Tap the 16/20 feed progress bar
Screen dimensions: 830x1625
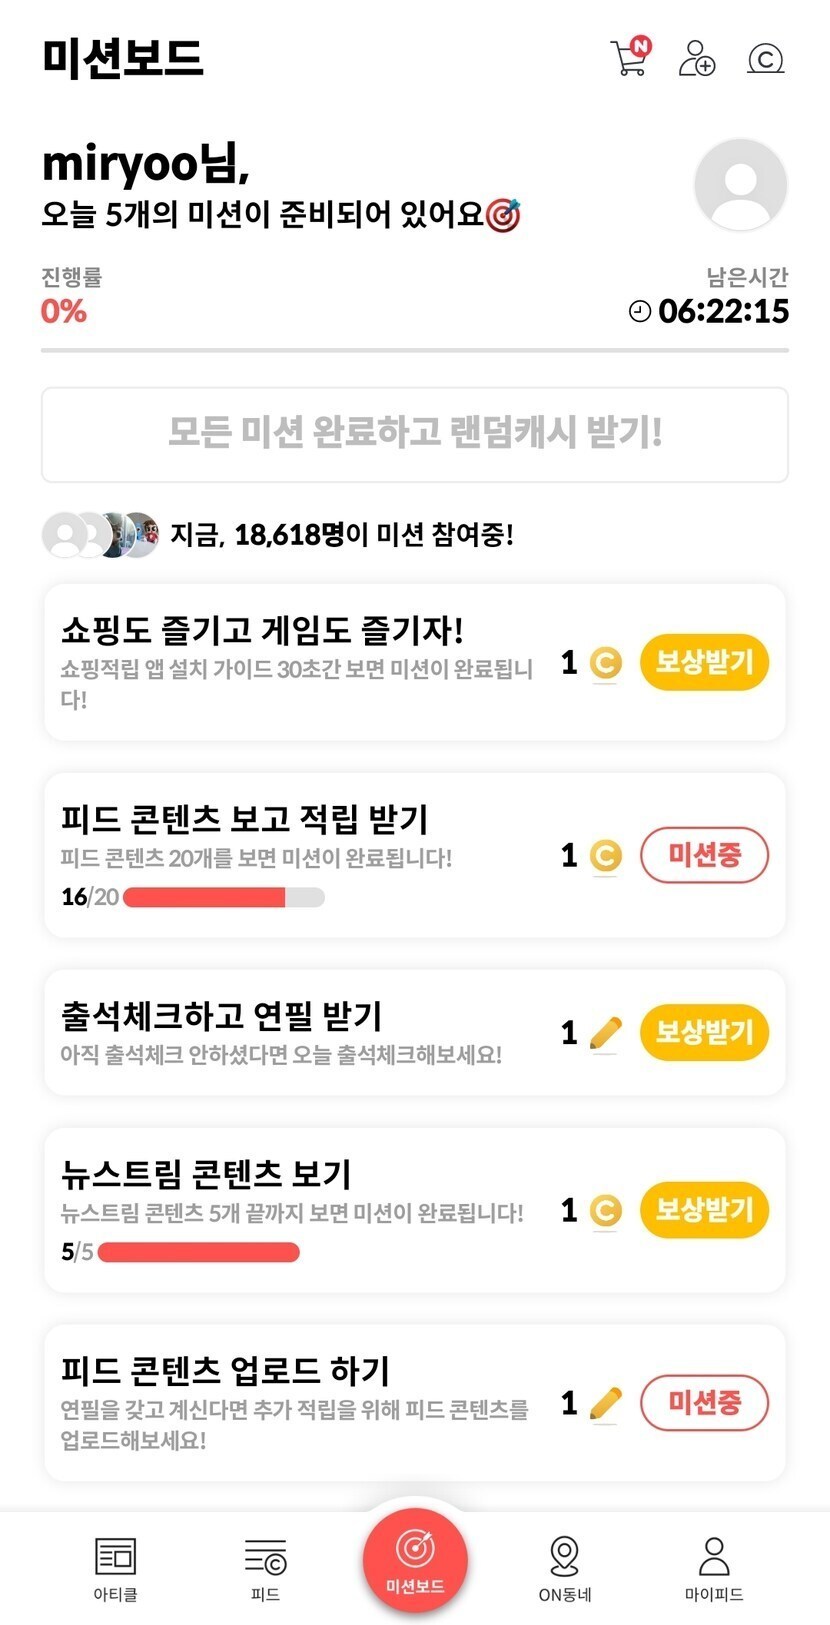[x=223, y=897]
